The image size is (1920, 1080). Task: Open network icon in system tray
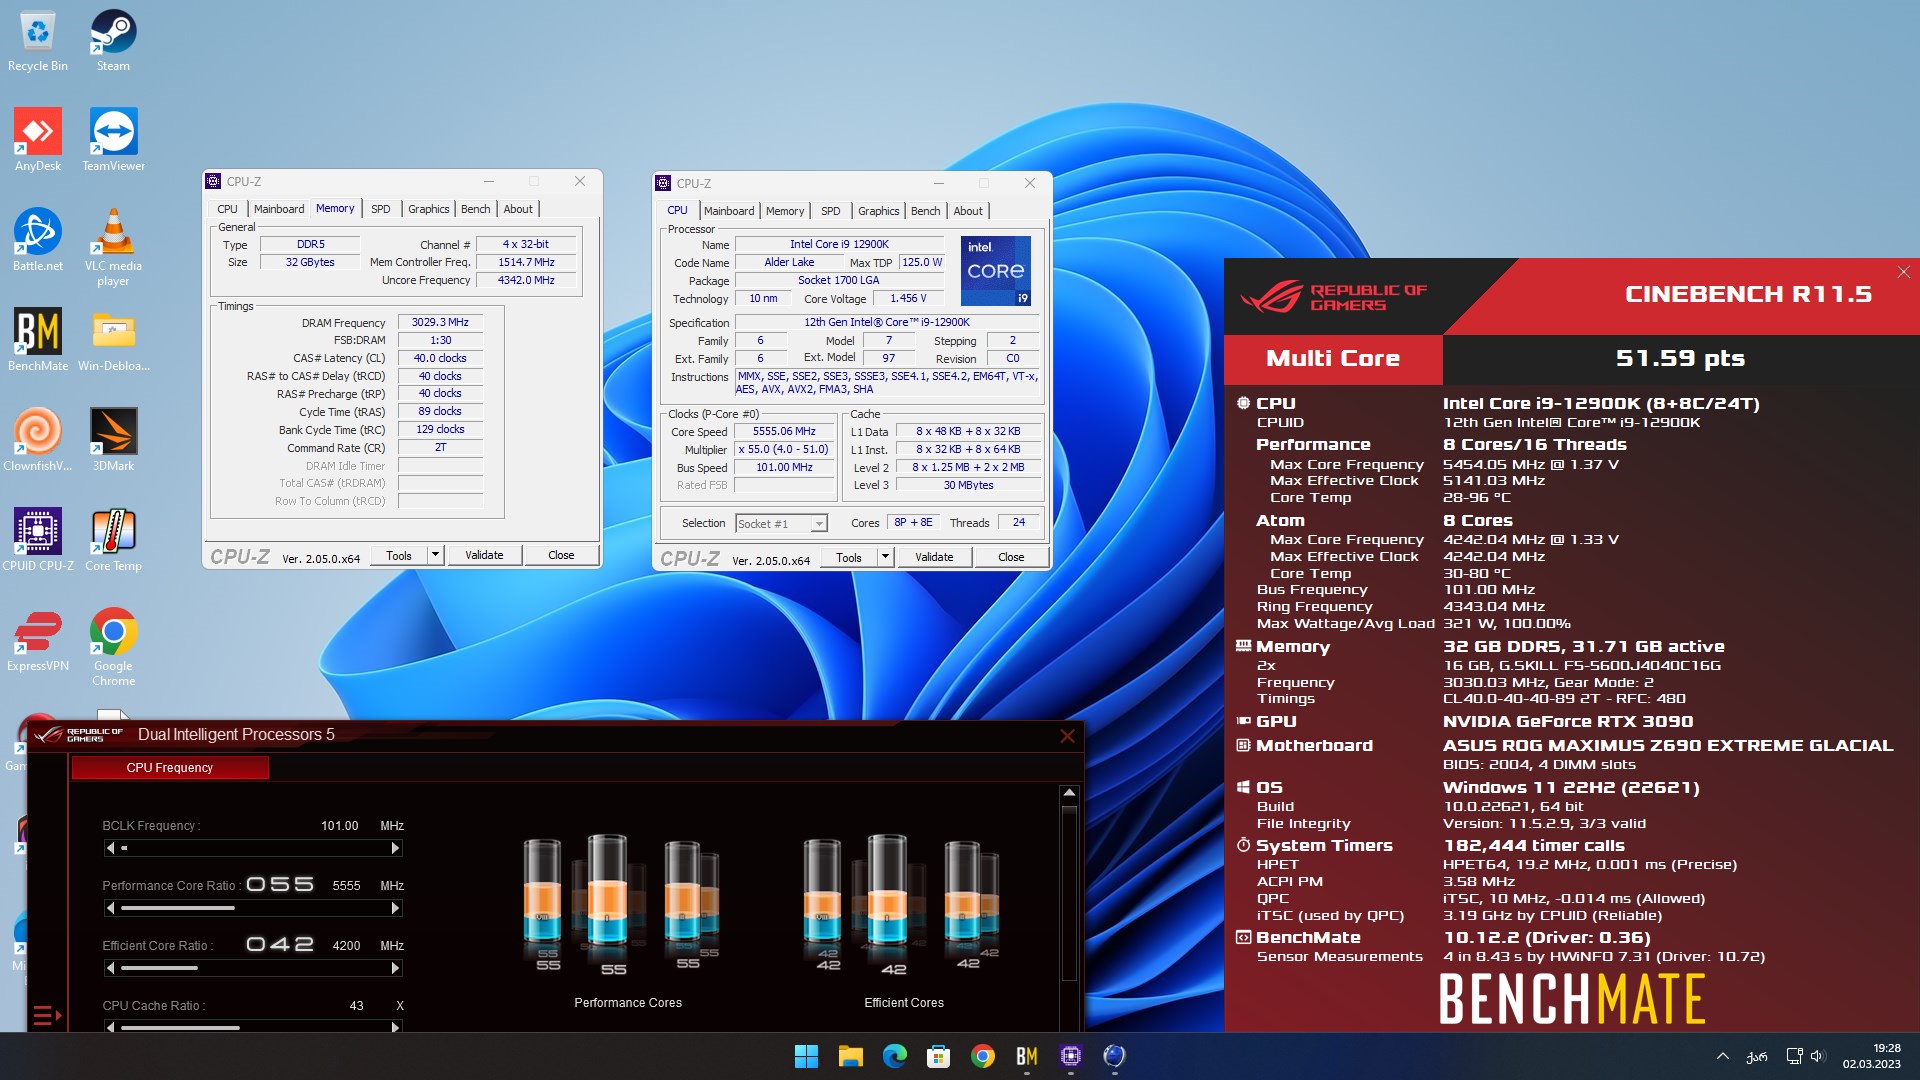click(1794, 1056)
